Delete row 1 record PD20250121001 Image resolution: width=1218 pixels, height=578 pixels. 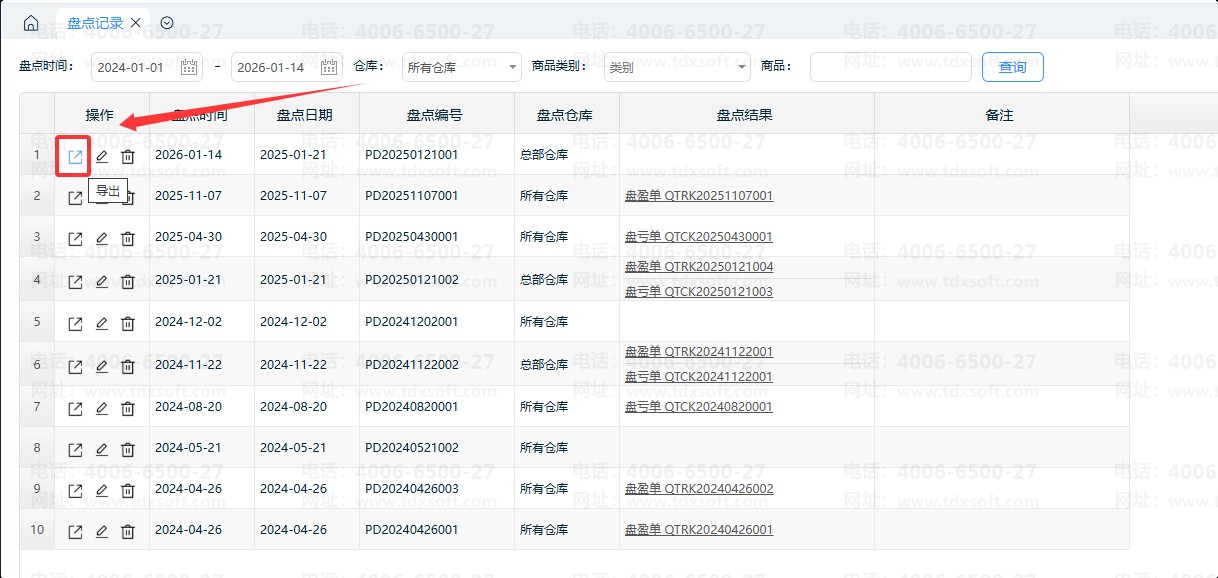coord(128,156)
